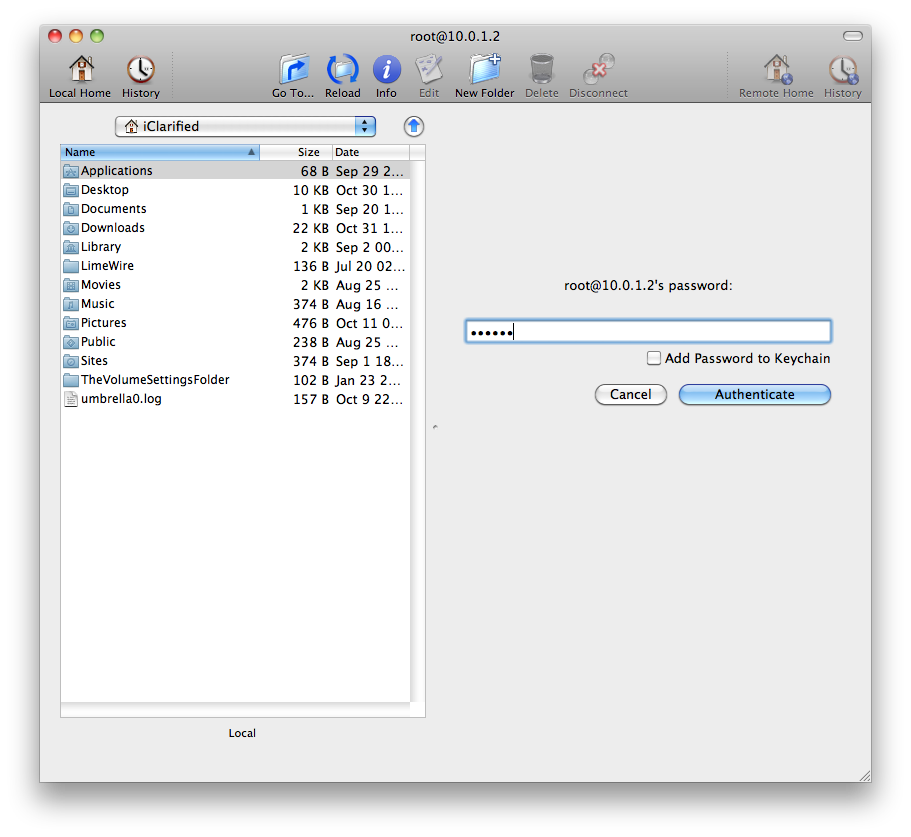Sort files by Size column header
Image resolution: width=911 pixels, height=837 pixels.
point(297,152)
